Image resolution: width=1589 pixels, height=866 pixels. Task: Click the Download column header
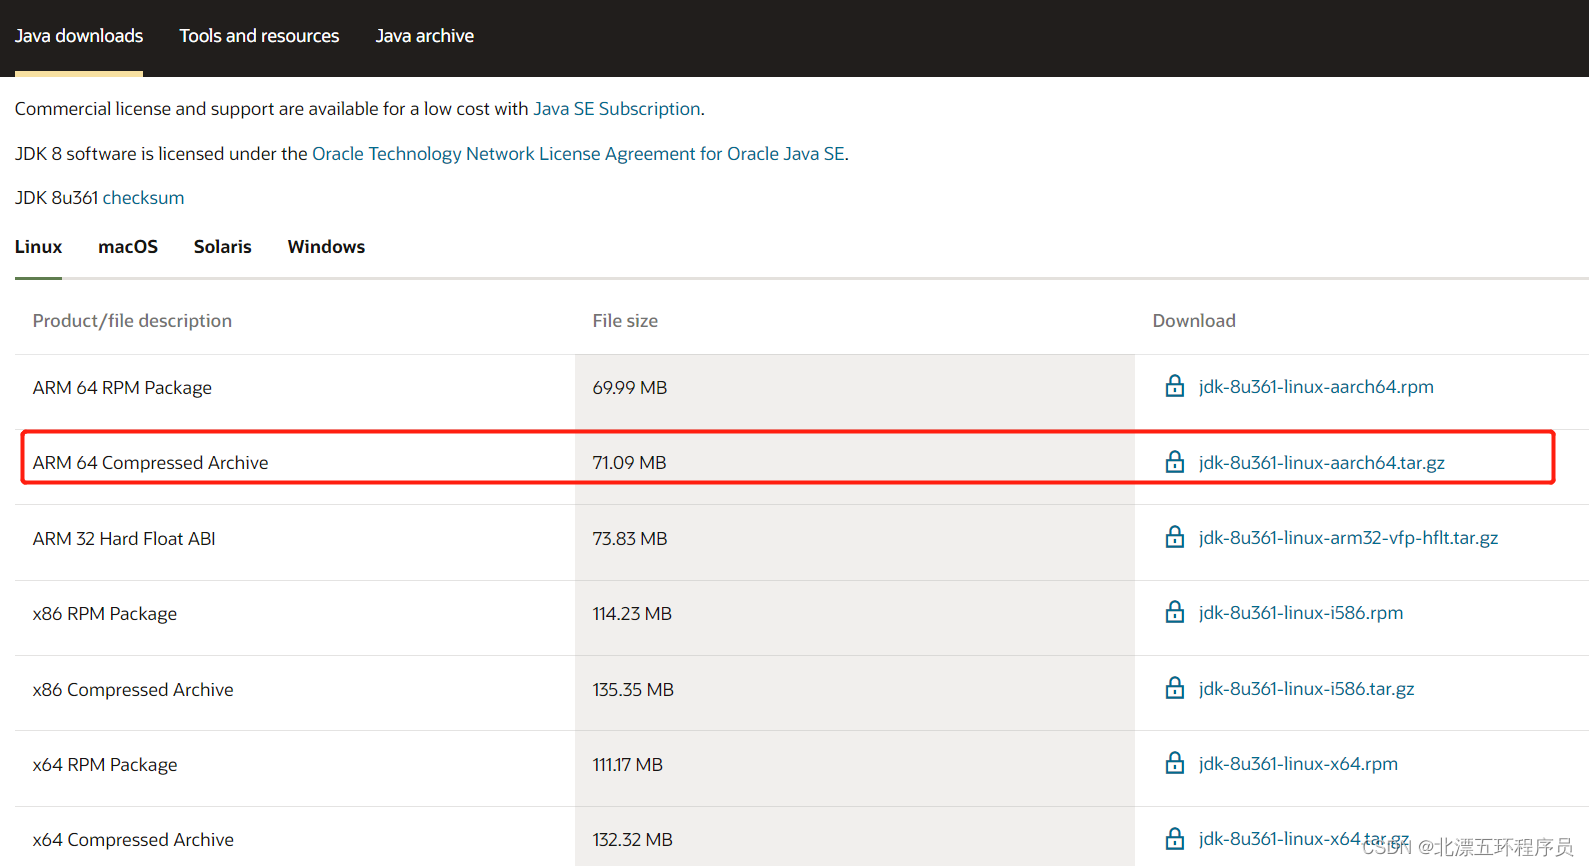pos(1194,321)
